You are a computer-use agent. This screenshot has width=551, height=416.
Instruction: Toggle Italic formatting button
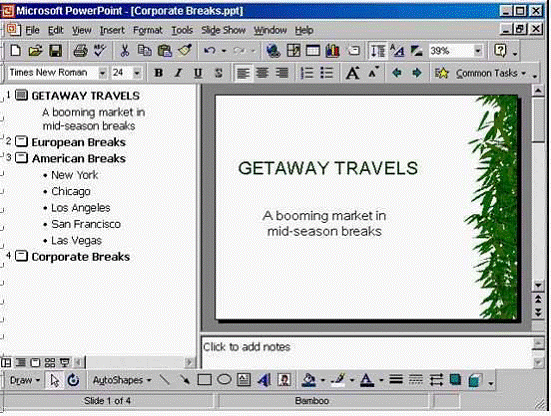click(x=178, y=73)
